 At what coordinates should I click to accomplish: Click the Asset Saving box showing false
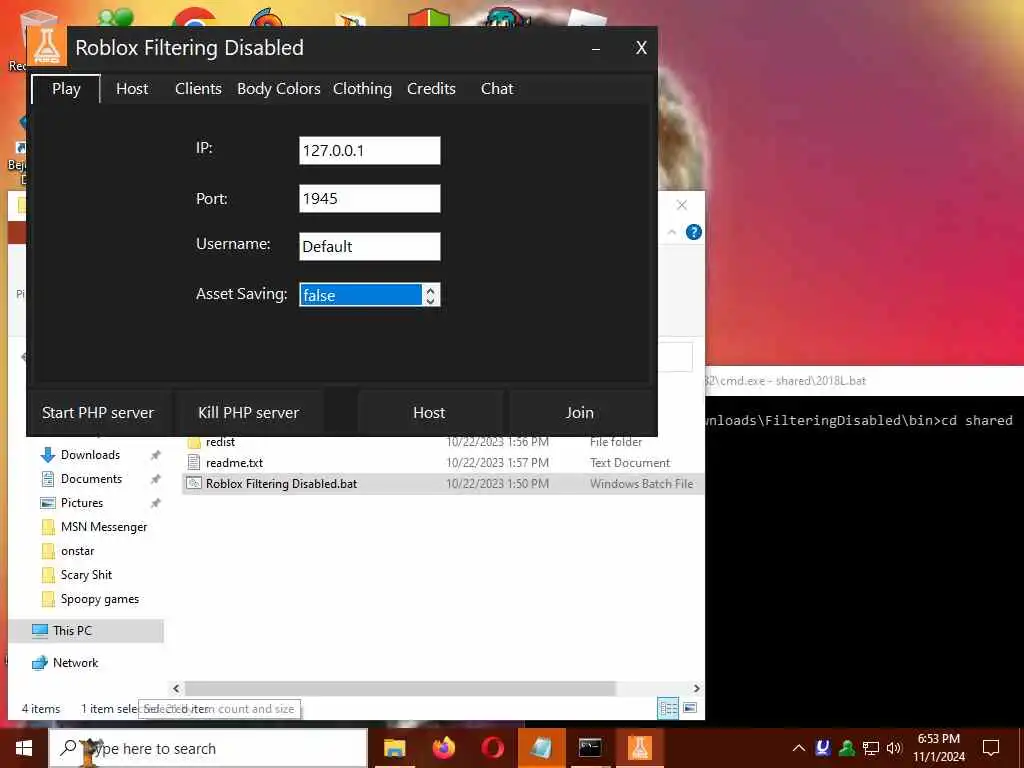[x=361, y=295]
